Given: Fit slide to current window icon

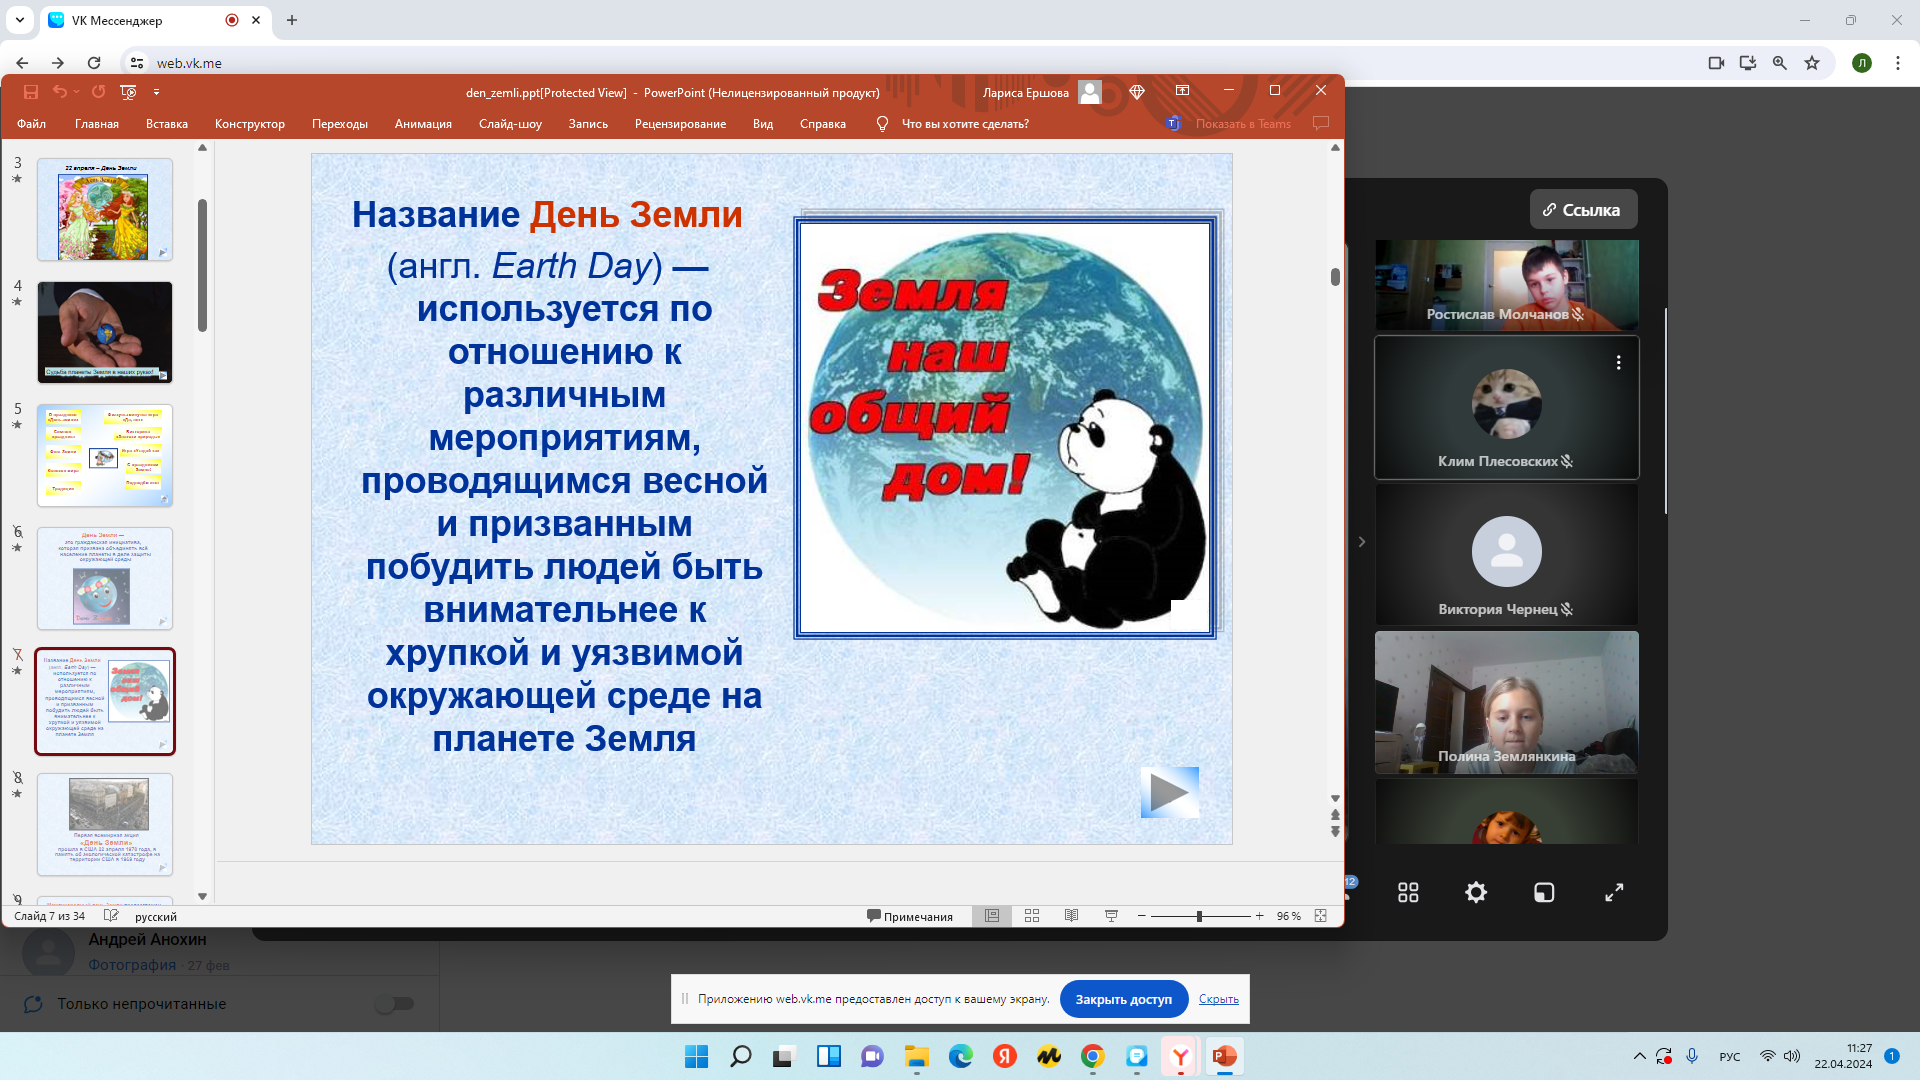Looking at the screenshot, I should coord(1320,916).
